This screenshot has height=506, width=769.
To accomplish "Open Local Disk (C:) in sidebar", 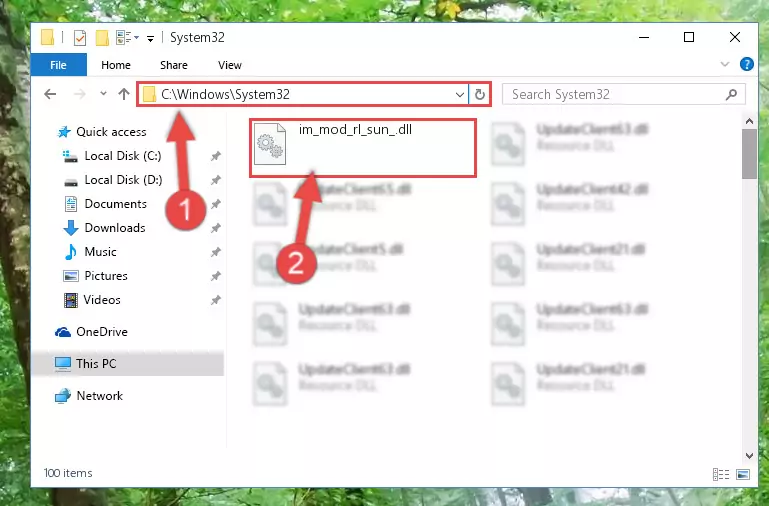I will point(123,156).
